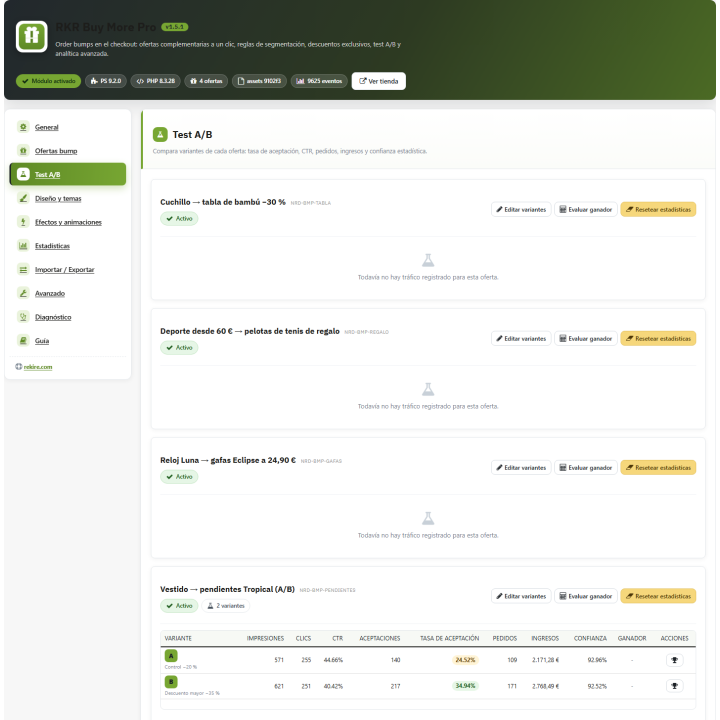The width and height of the screenshot is (720, 720).
Task: Click the flask placeholder in Reloj Luna card
Action: 428,518
